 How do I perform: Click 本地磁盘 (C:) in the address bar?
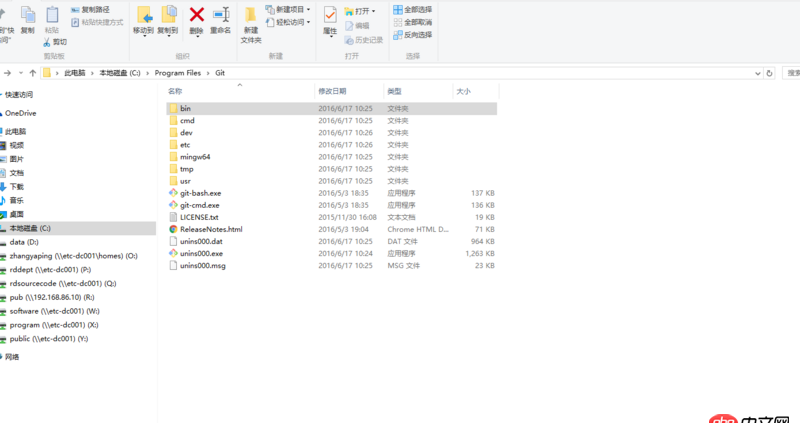[120, 73]
